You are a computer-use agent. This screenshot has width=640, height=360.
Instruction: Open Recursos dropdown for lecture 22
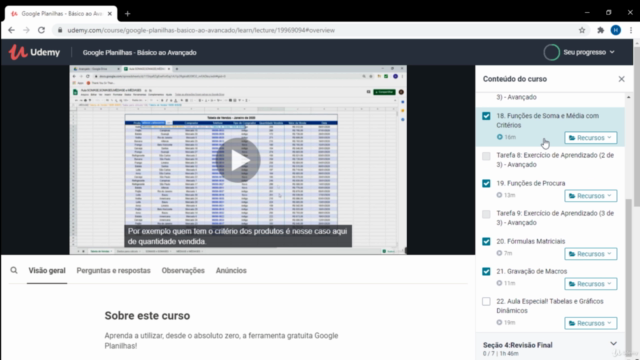[x=591, y=323]
